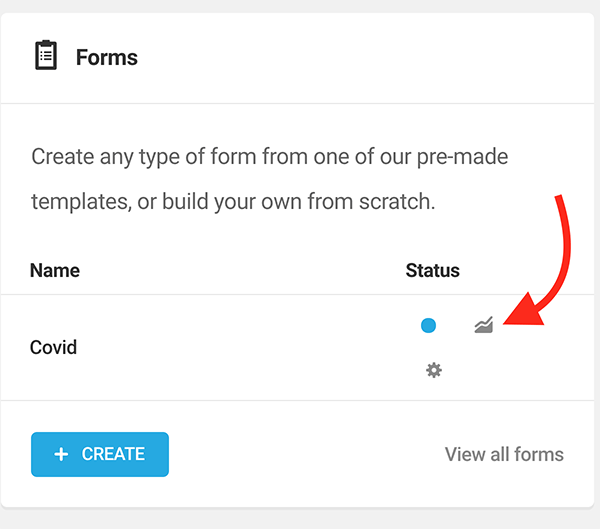Click the Status column header

coord(432,270)
